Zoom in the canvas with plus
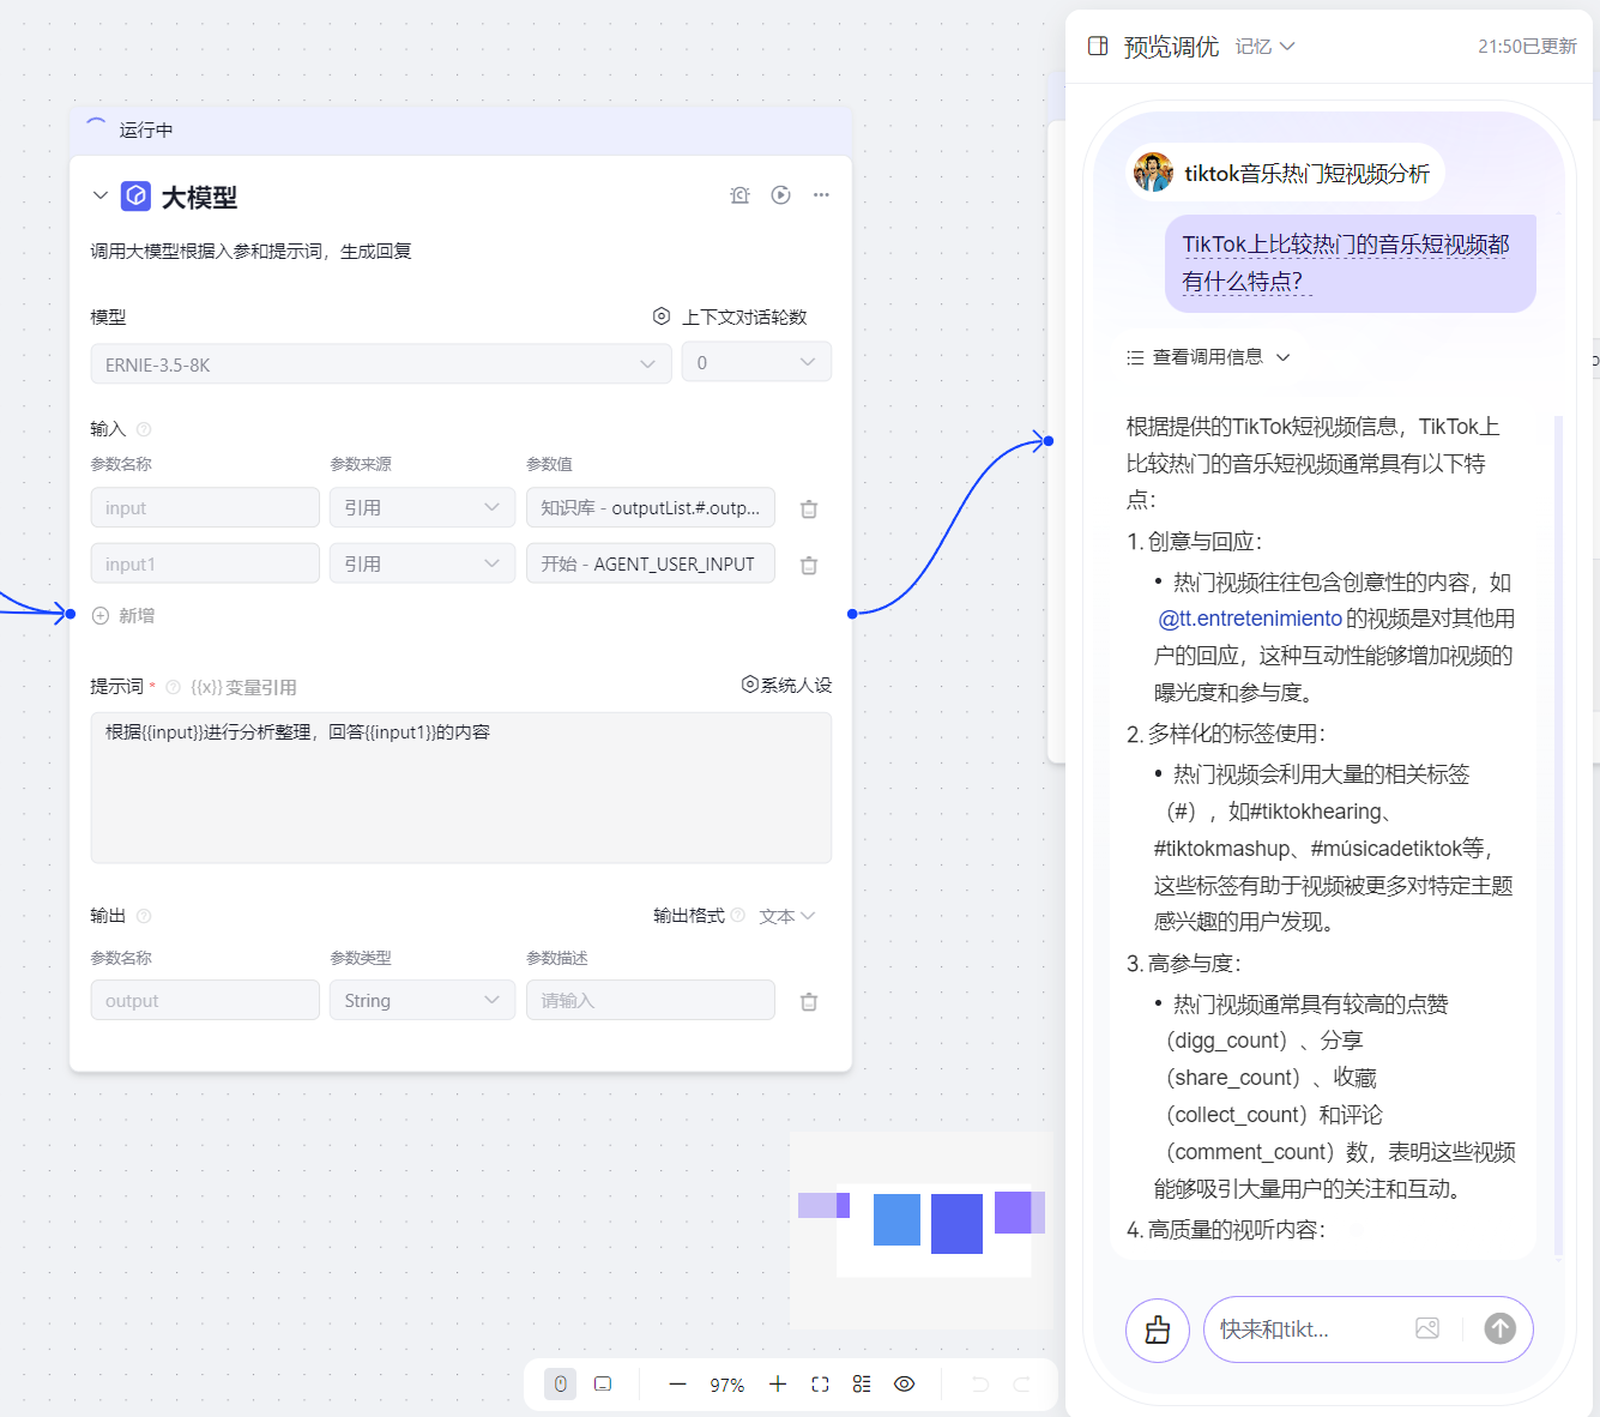The height and width of the screenshot is (1417, 1600). point(778,1384)
